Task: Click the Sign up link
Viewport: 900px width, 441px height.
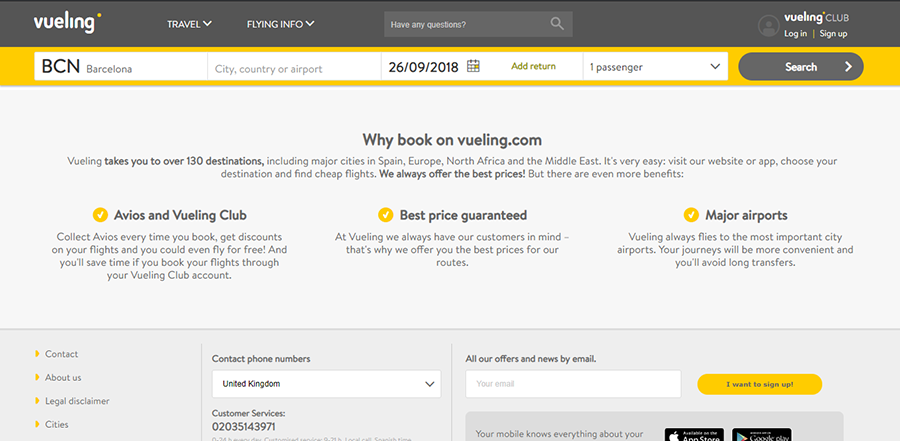Action: click(x=833, y=34)
